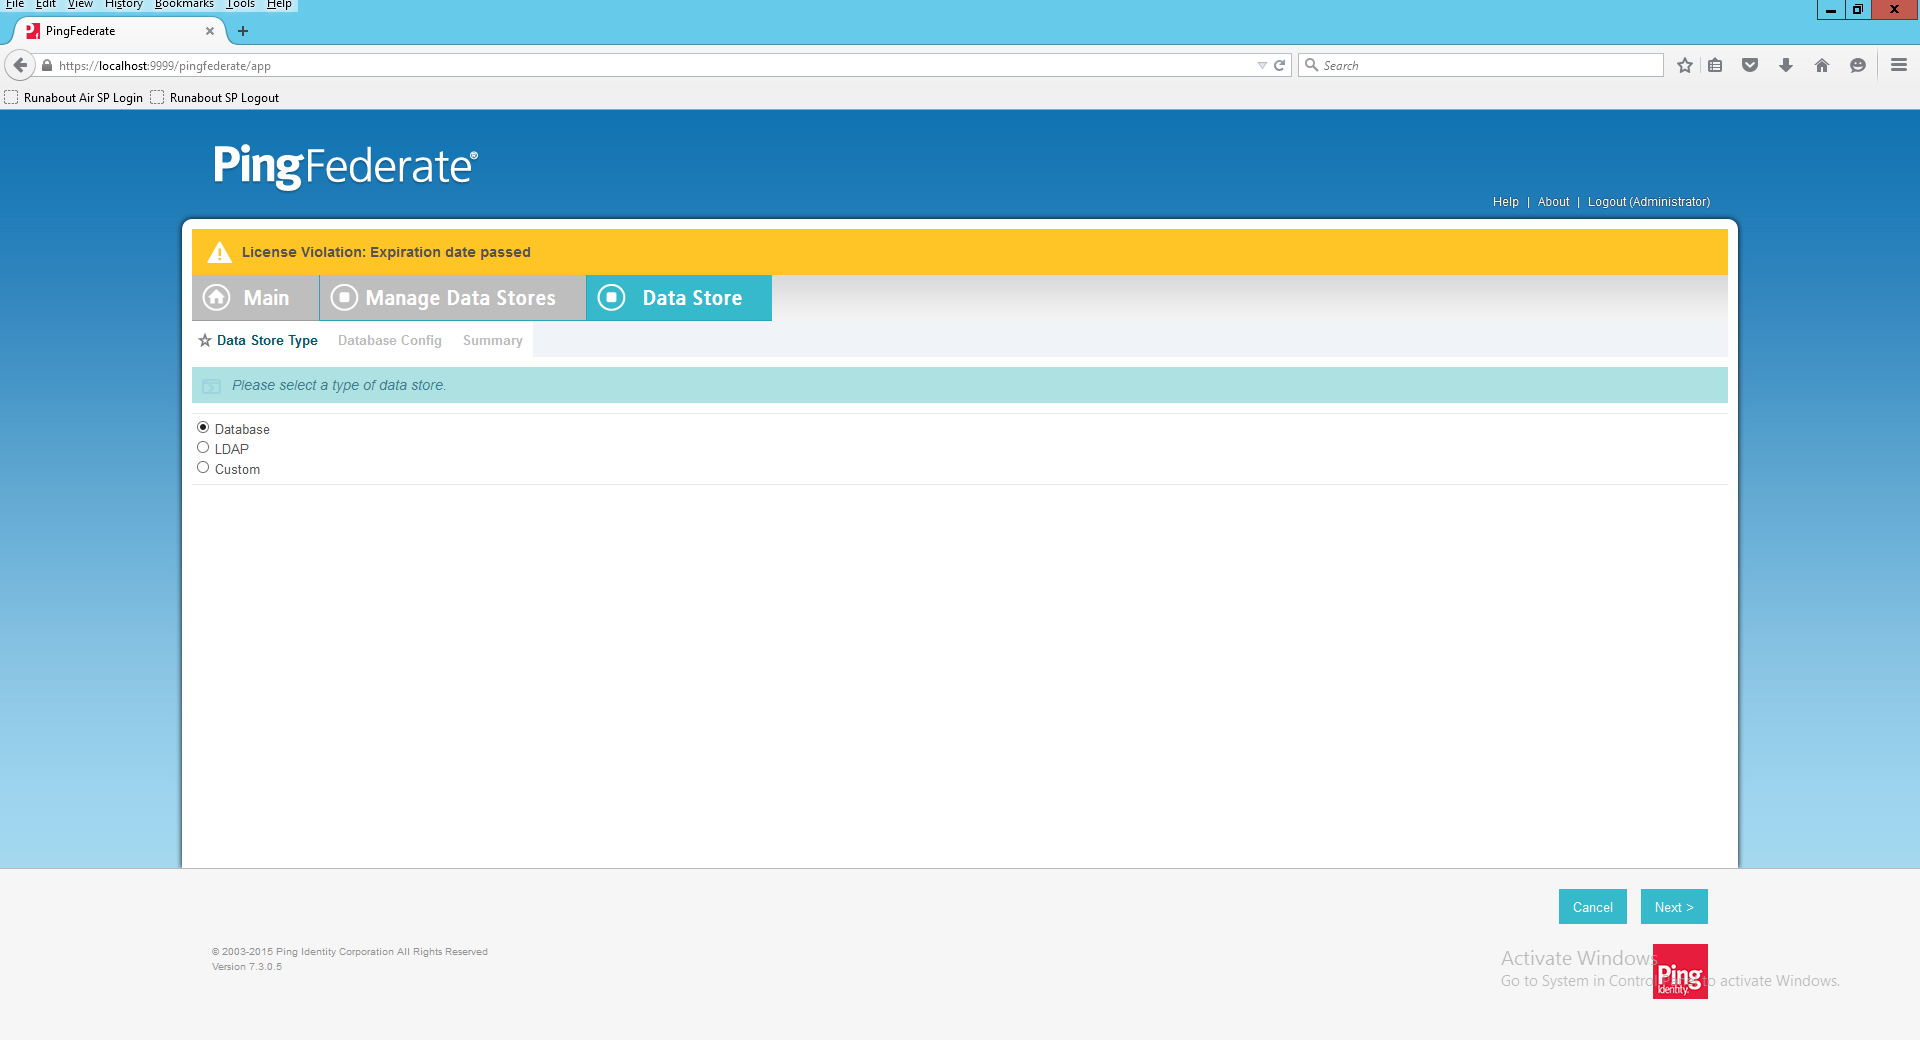1920x1040 pixels.
Task: Click the Main home icon
Action: coord(217,298)
